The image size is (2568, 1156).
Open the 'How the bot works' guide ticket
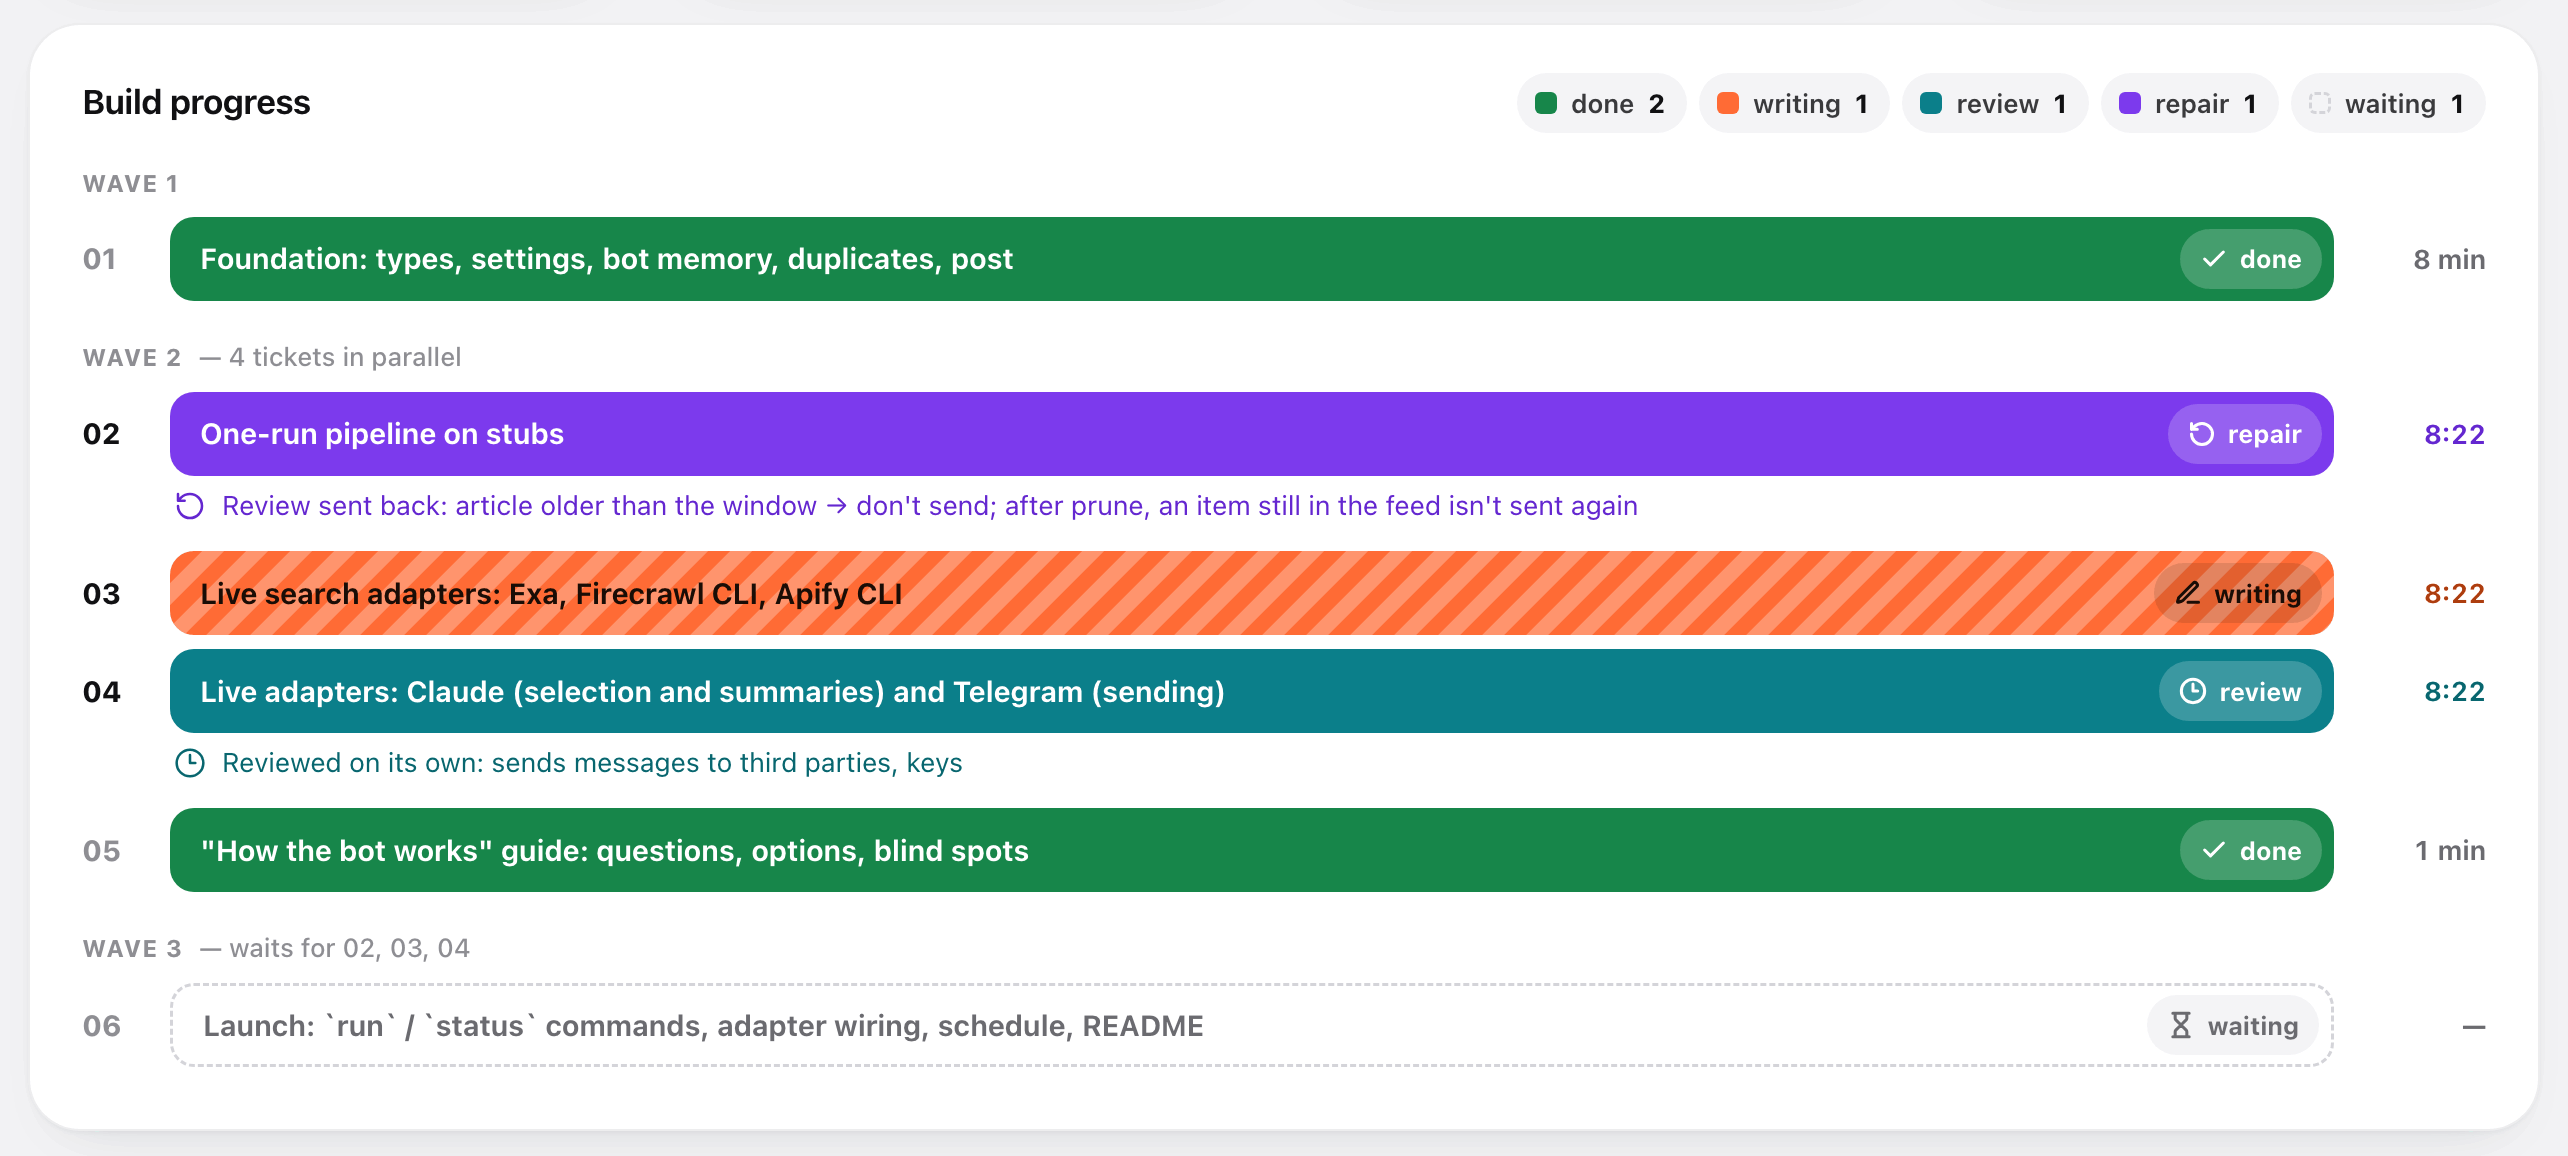1252,850
